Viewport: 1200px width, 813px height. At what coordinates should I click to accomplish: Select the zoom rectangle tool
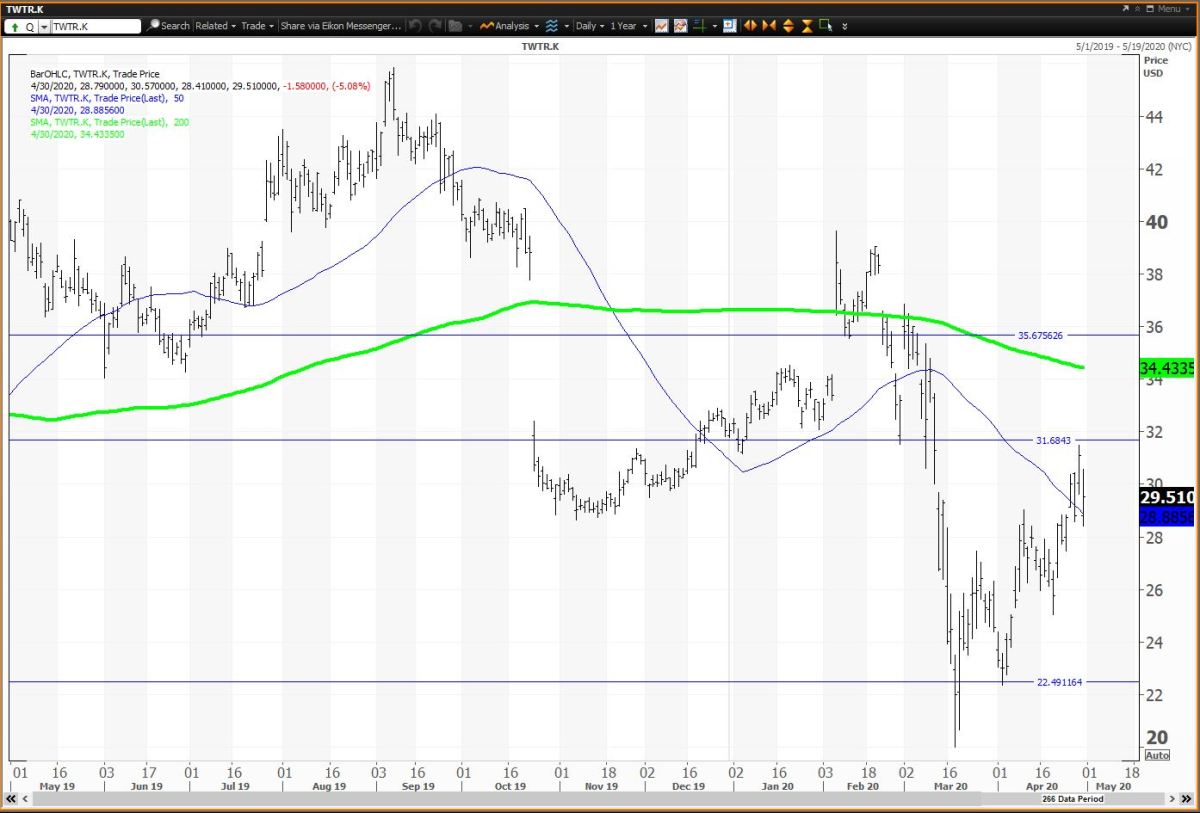(825, 26)
